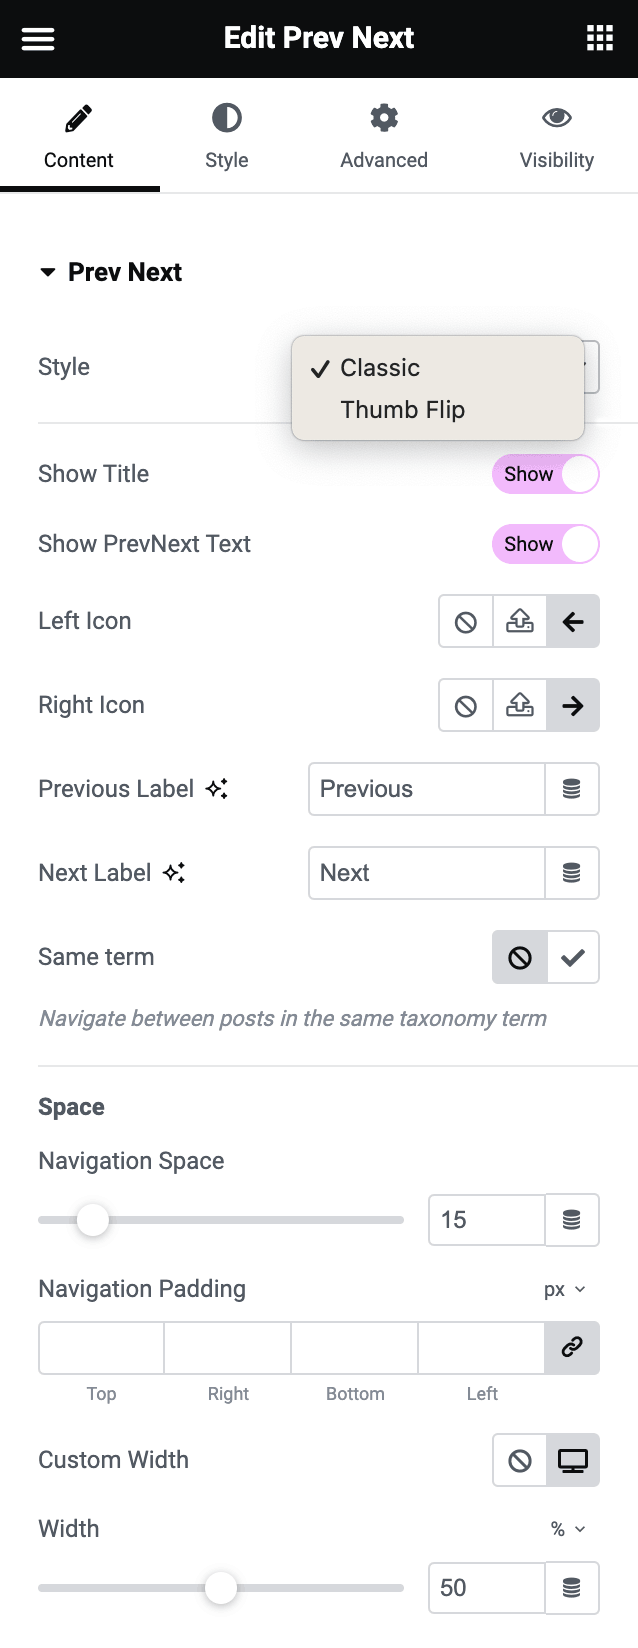638x1648 pixels.
Task: Click dynamic tags icon for Navigation Space
Action: click(x=572, y=1220)
